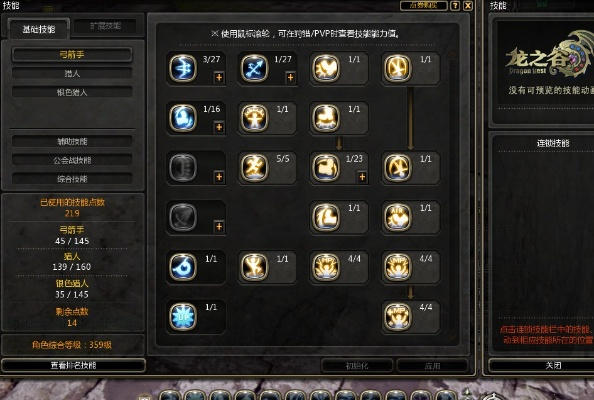
Task: Click the 初始化 reset button
Action: pyautogui.click(x=357, y=366)
